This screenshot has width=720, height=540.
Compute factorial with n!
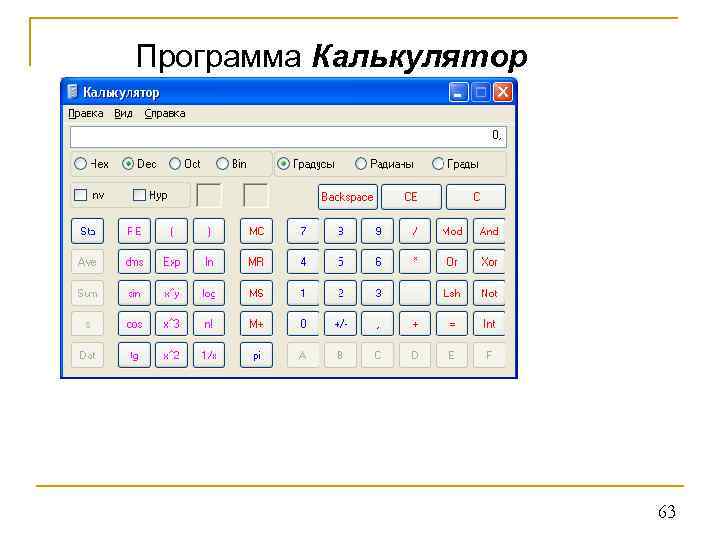click(209, 324)
